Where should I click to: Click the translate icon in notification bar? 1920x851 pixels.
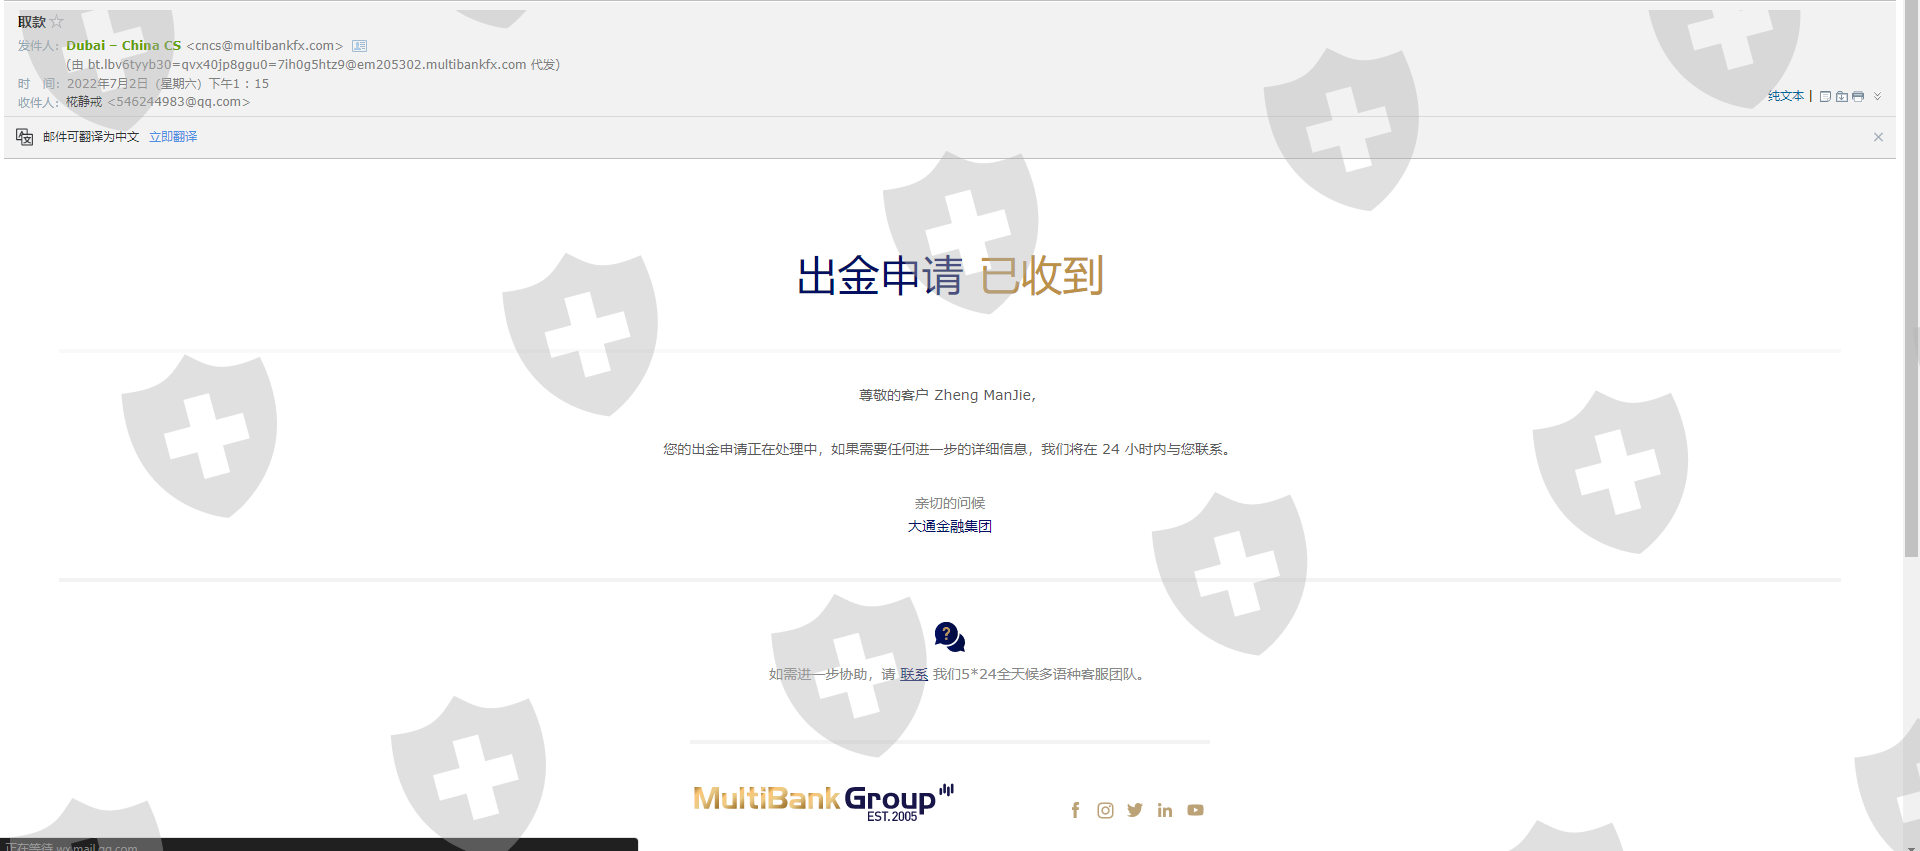click(25, 137)
